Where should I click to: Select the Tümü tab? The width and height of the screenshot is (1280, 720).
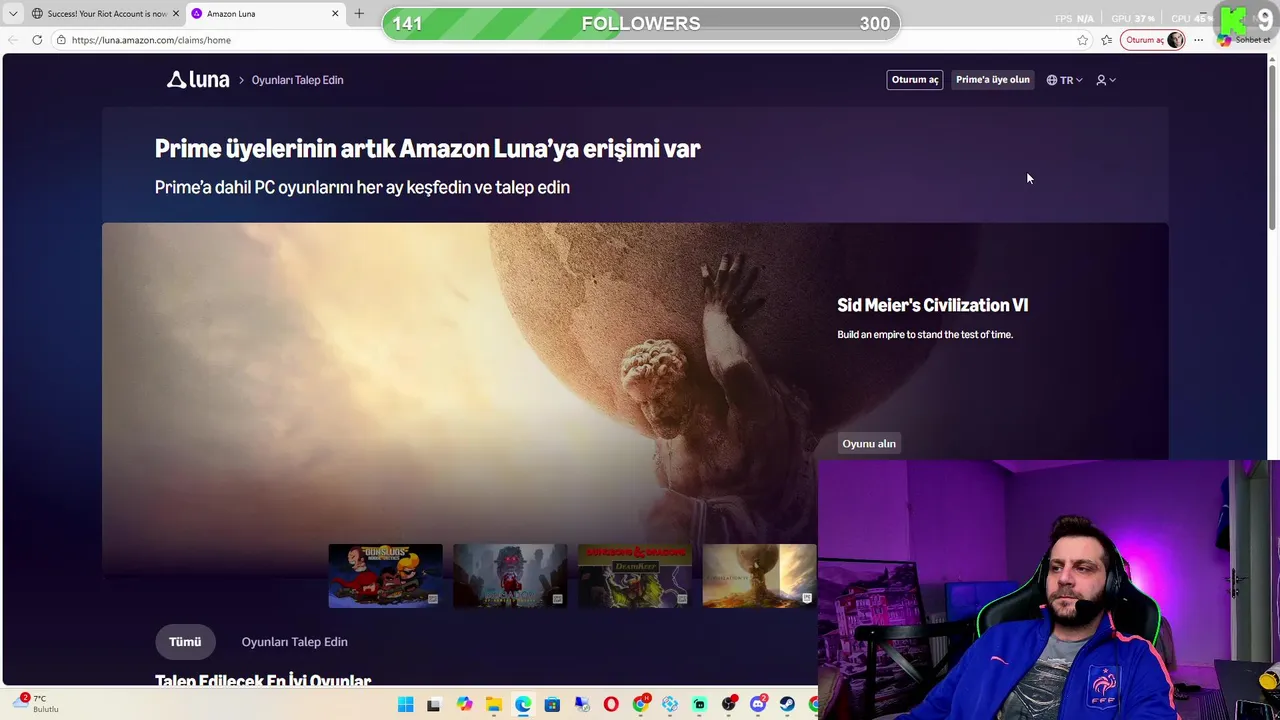click(185, 642)
